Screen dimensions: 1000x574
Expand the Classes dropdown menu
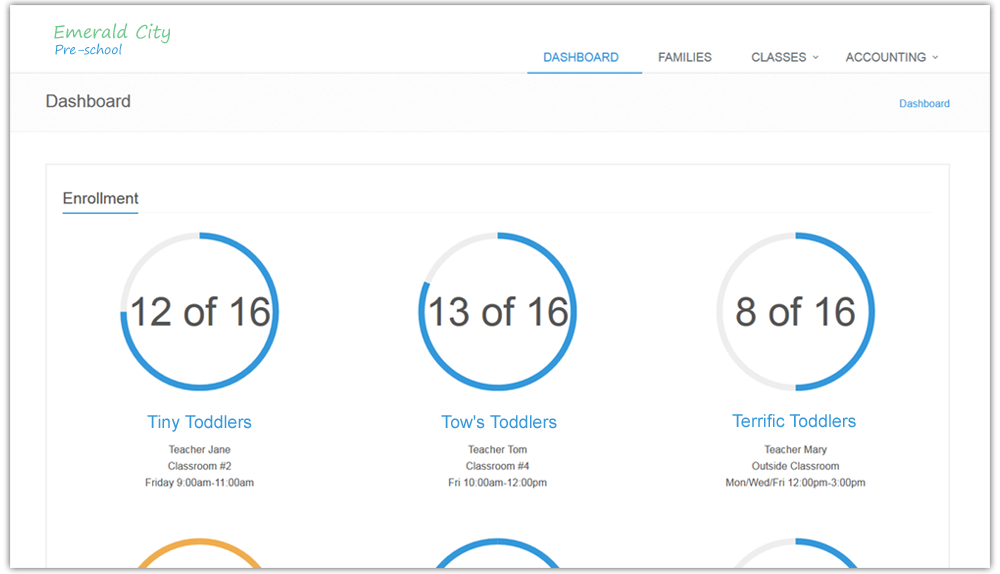pyautogui.click(x=784, y=58)
